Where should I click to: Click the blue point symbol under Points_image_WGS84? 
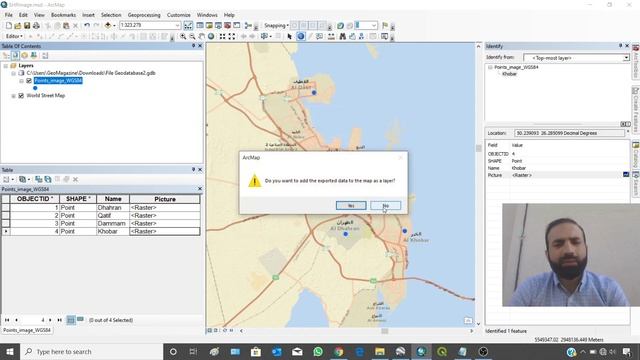[35, 88]
